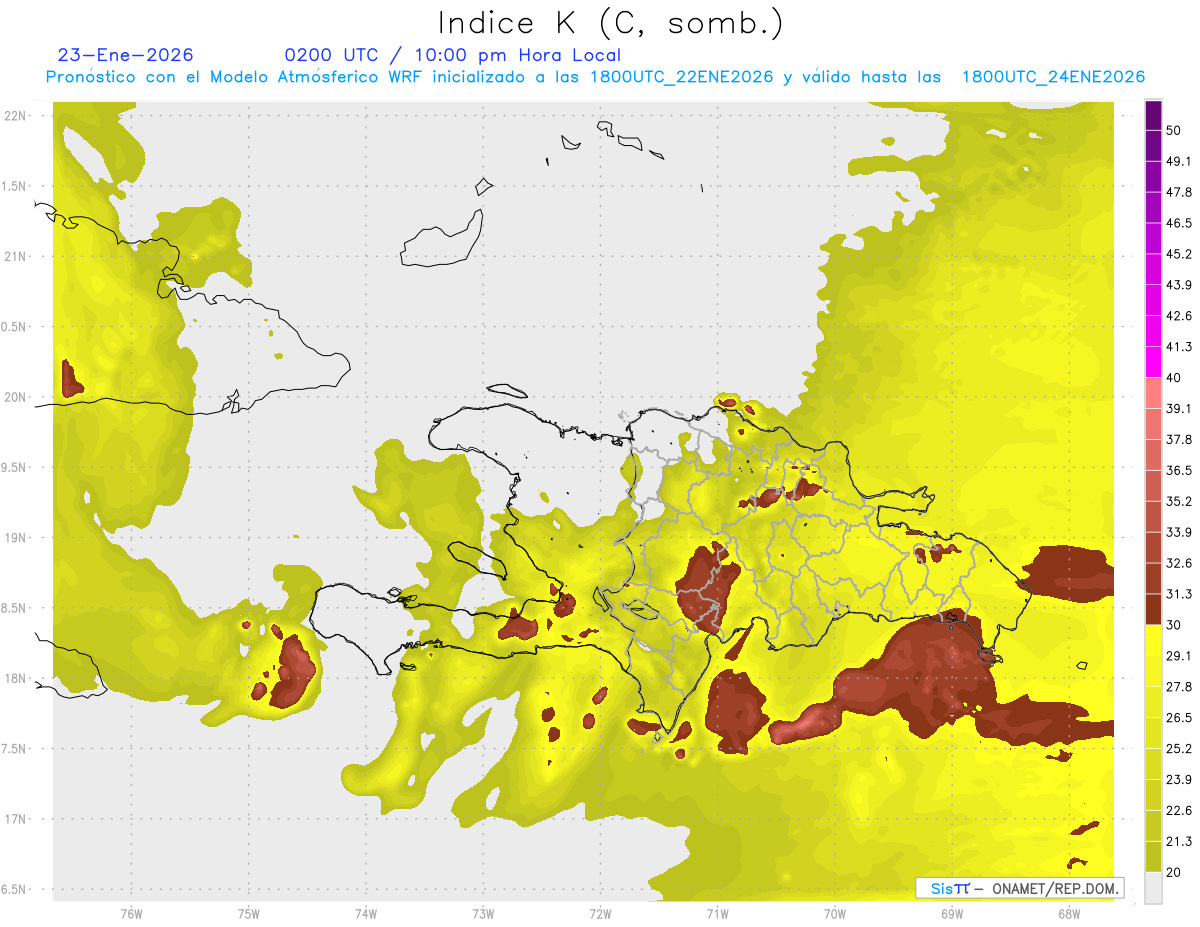The height and width of the screenshot is (927, 1200).
Task: Click the latitude axis label '19N'
Action: pos(16,537)
